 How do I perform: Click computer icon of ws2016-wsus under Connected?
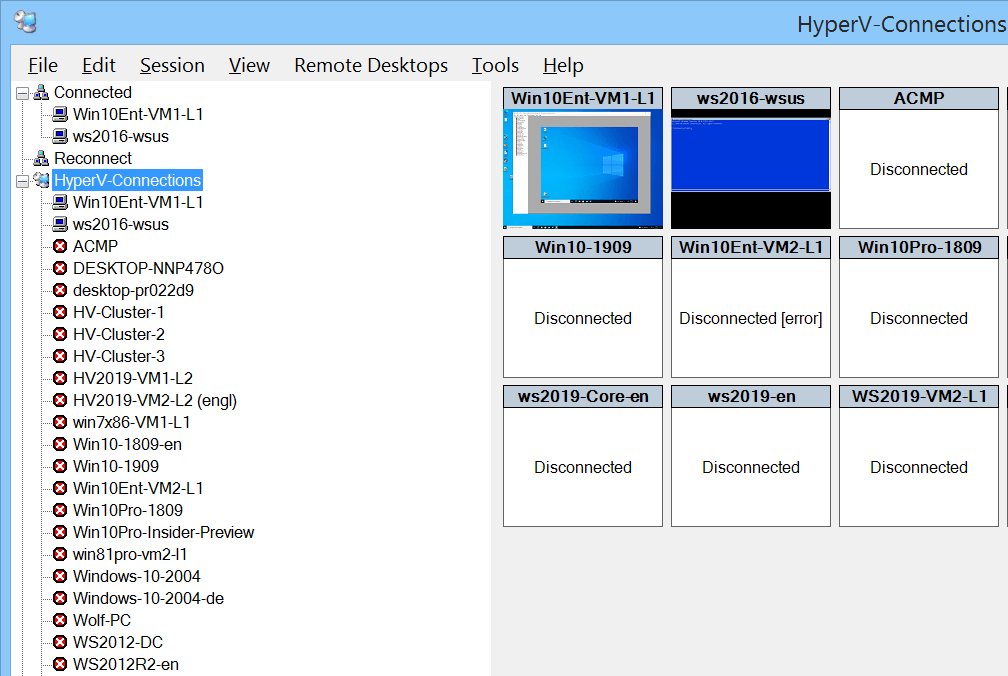point(60,136)
